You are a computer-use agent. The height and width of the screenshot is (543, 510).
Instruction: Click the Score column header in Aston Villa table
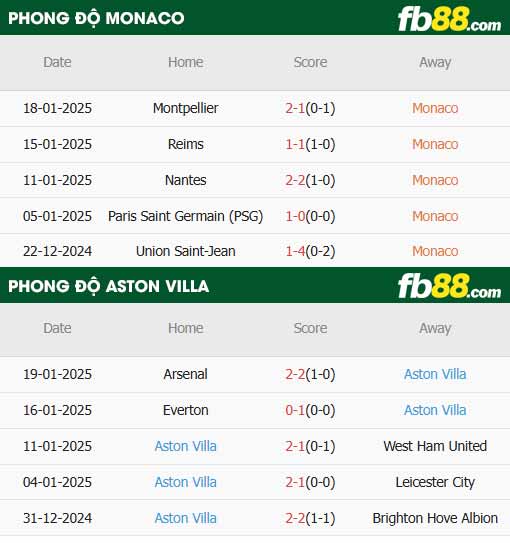[x=310, y=328]
